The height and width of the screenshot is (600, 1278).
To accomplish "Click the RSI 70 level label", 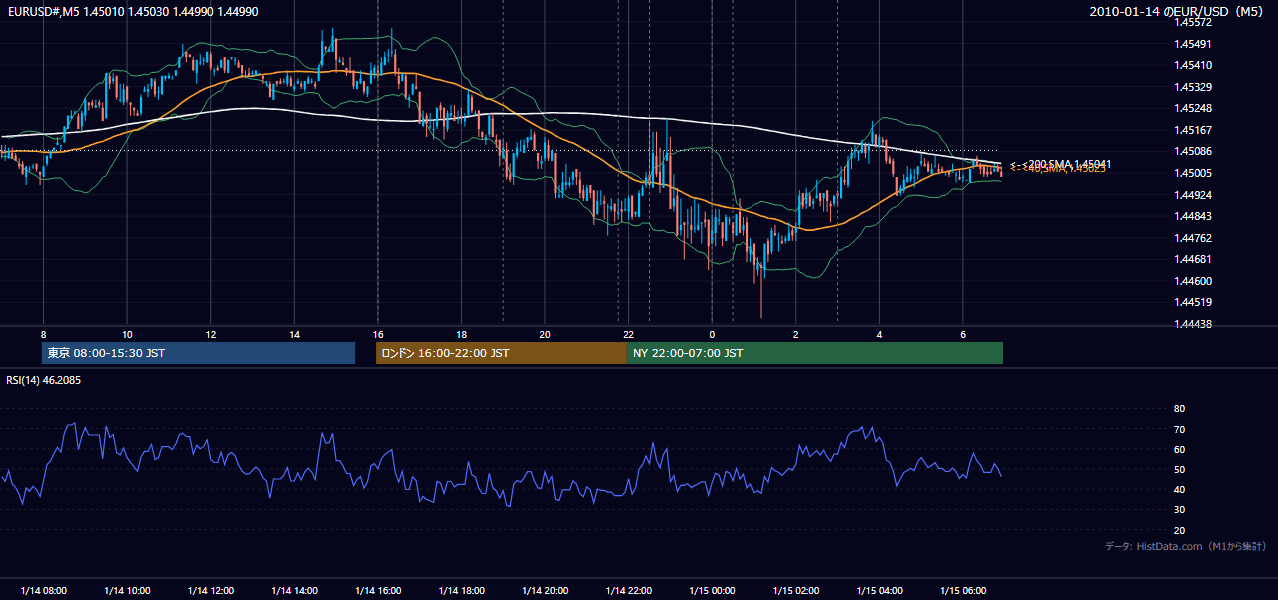I will pos(1179,429).
